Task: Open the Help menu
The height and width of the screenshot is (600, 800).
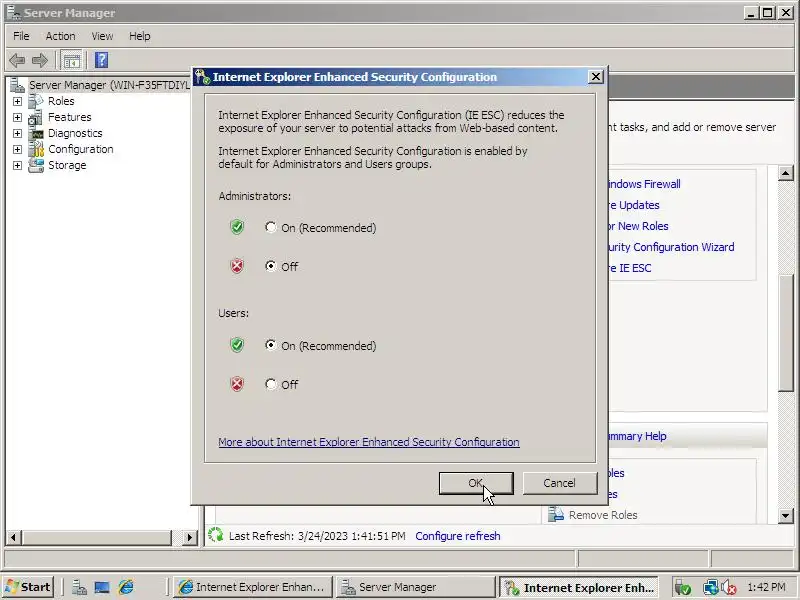Action: 139,36
